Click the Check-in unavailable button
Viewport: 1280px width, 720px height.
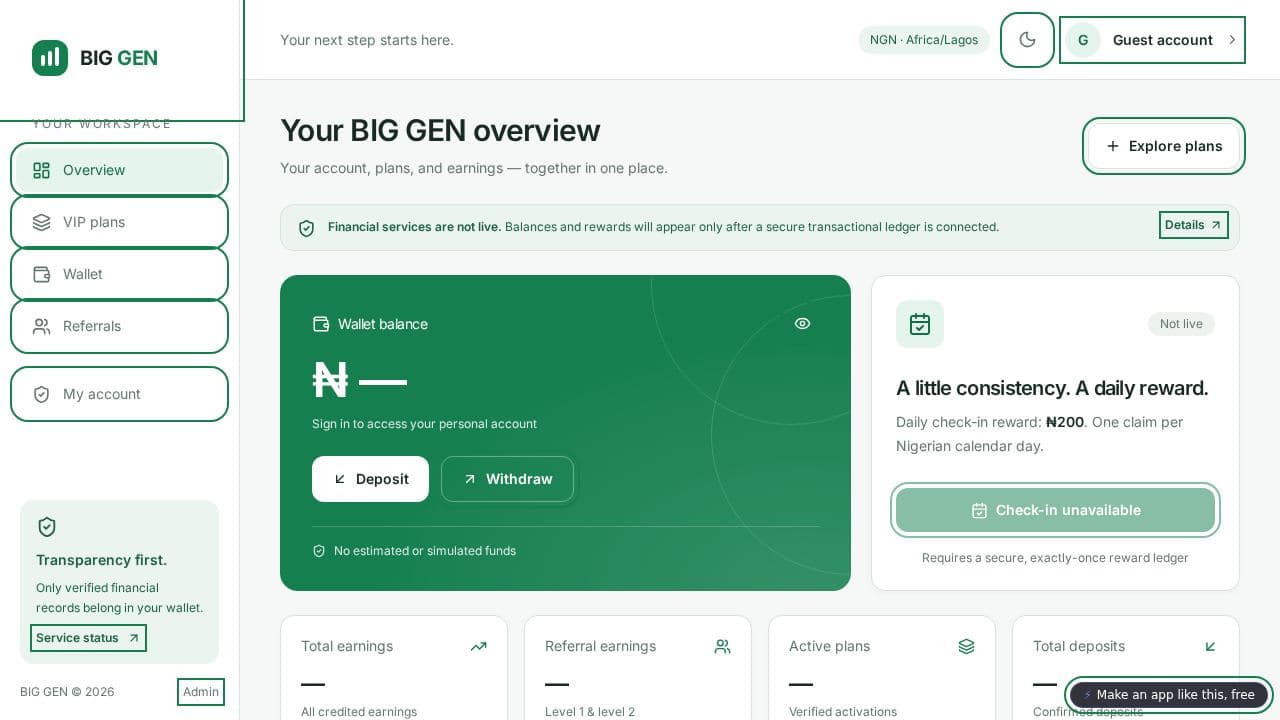[x=1055, y=510]
